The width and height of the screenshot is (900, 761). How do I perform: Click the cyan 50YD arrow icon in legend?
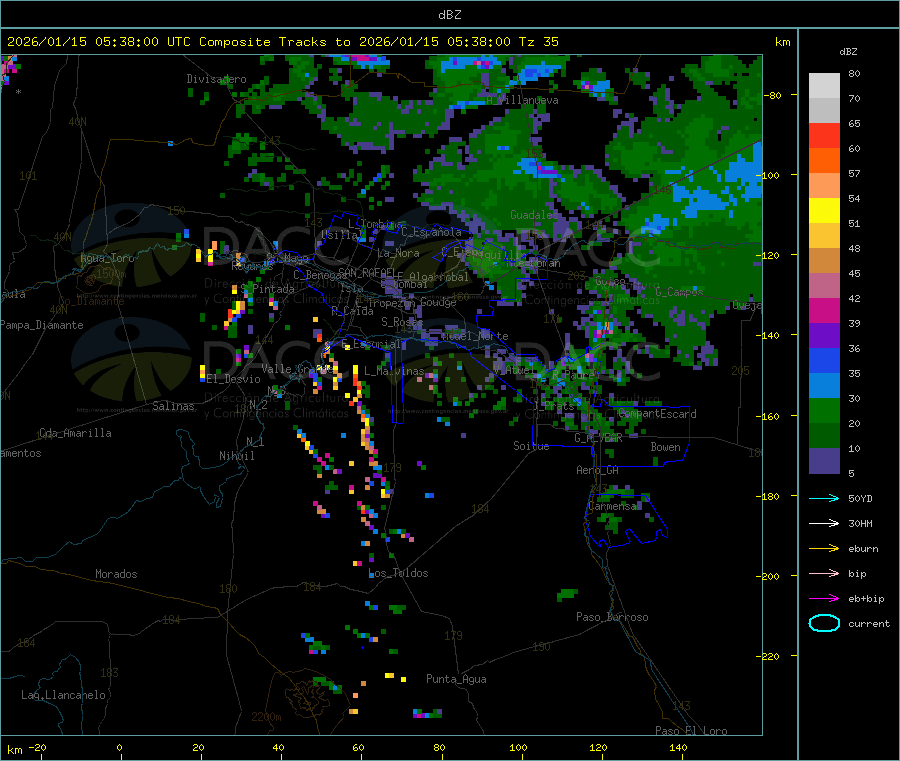[824, 498]
